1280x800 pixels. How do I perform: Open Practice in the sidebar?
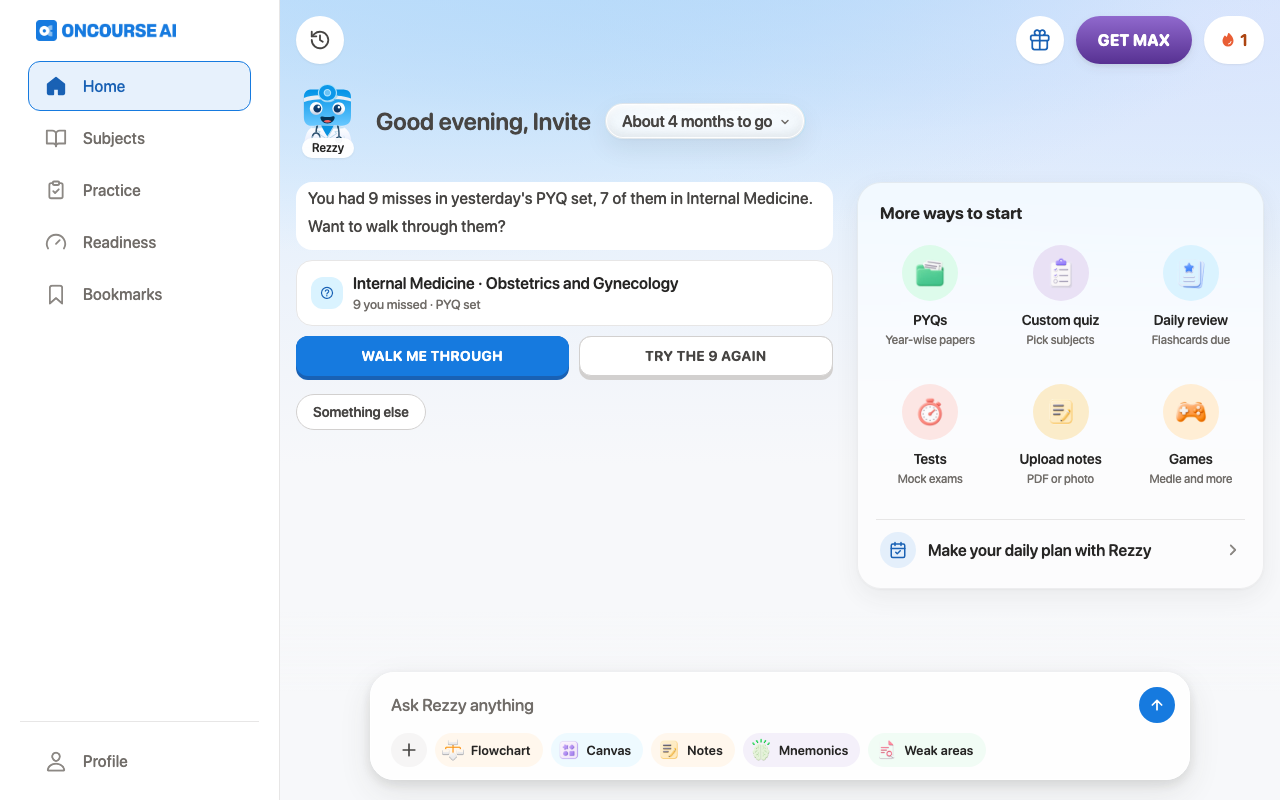point(139,190)
